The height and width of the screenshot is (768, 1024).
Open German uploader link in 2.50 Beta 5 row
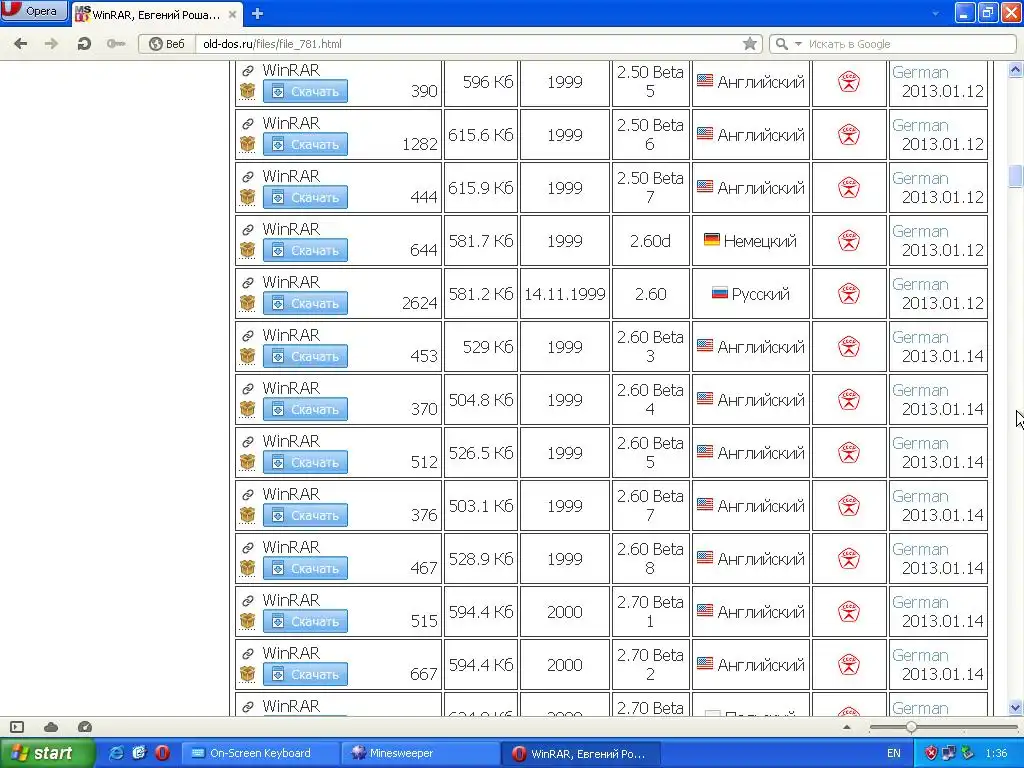(920, 72)
